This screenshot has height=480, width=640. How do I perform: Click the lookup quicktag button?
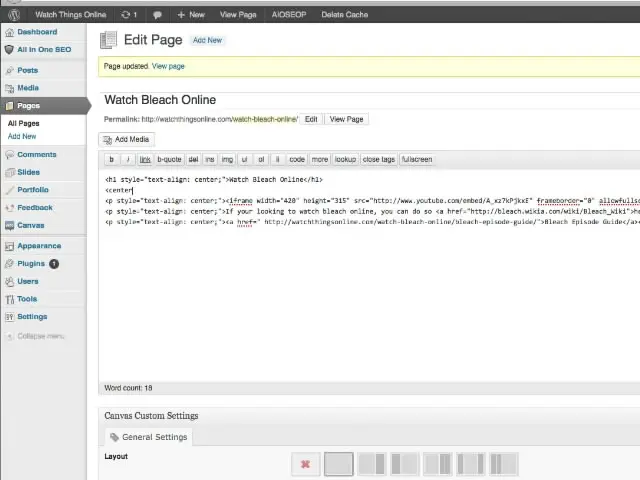click(x=345, y=160)
